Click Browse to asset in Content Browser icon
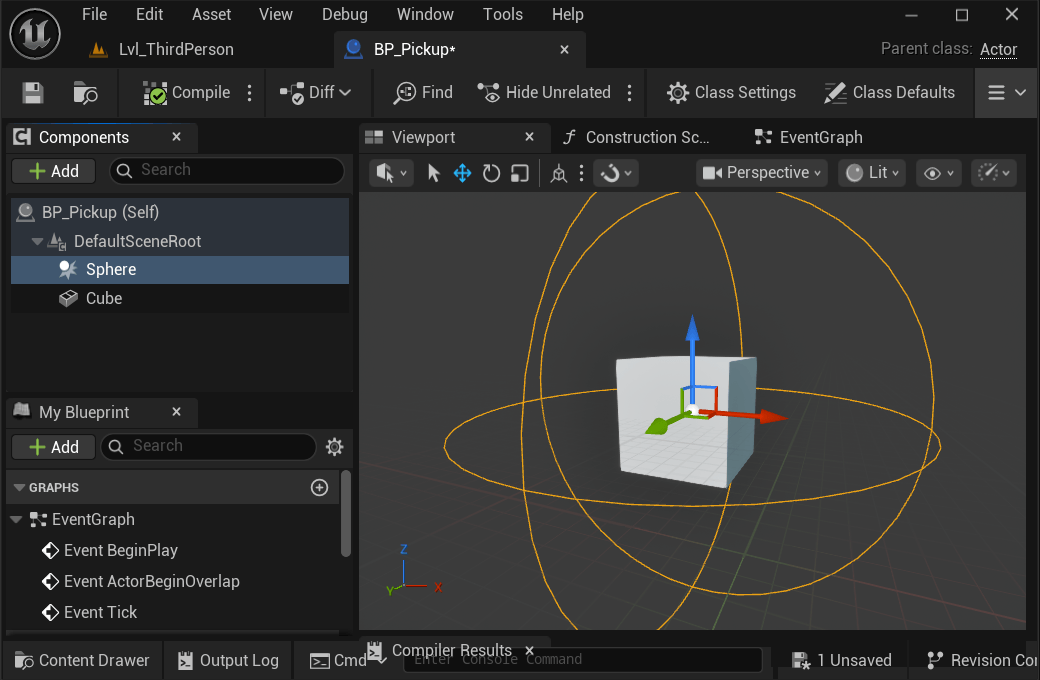The width and height of the screenshot is (1040, 680). point(86,93)
